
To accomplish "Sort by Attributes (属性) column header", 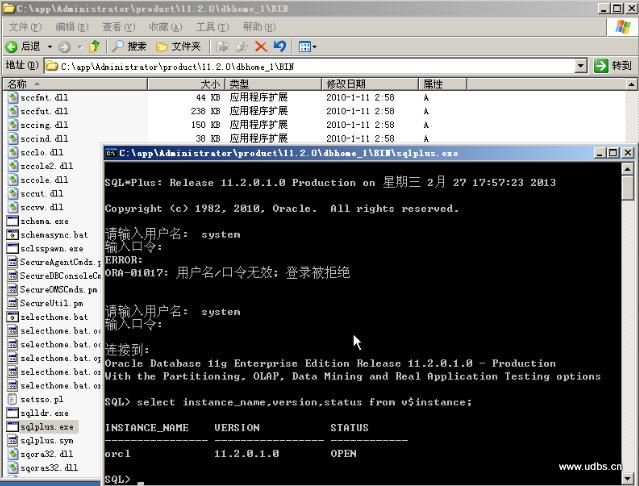I will (443, 84).
